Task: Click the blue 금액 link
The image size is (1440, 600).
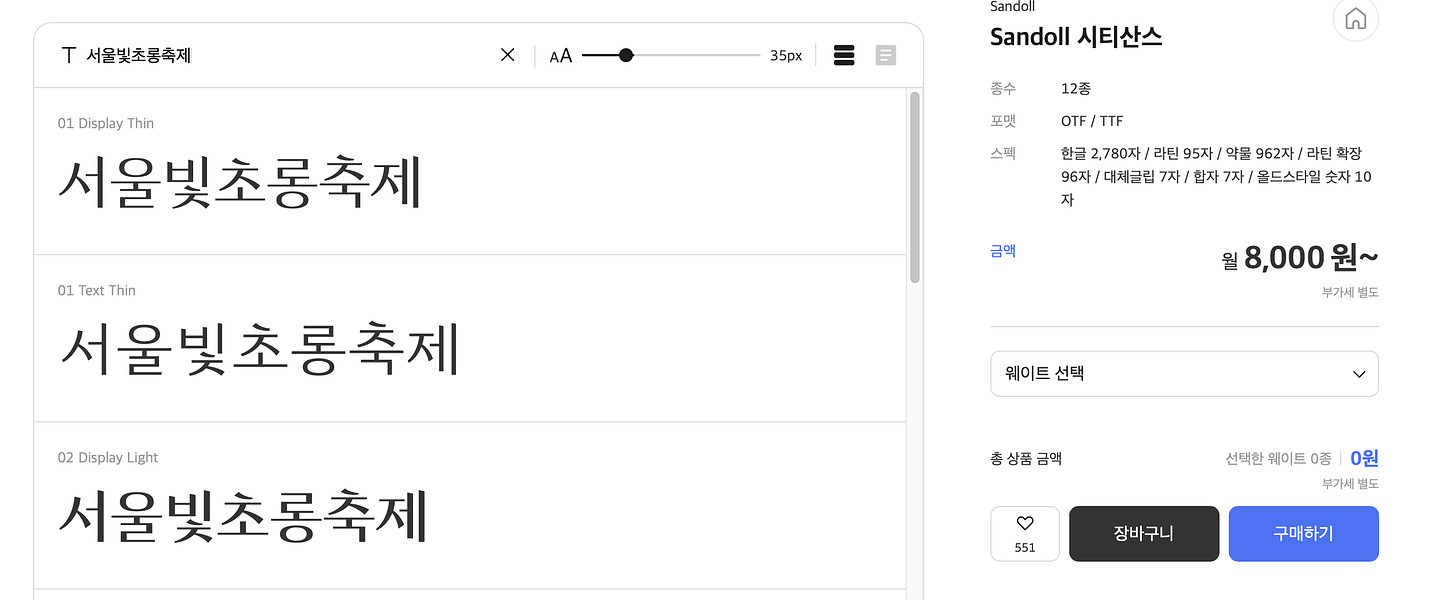Action: click(1003, 251)
